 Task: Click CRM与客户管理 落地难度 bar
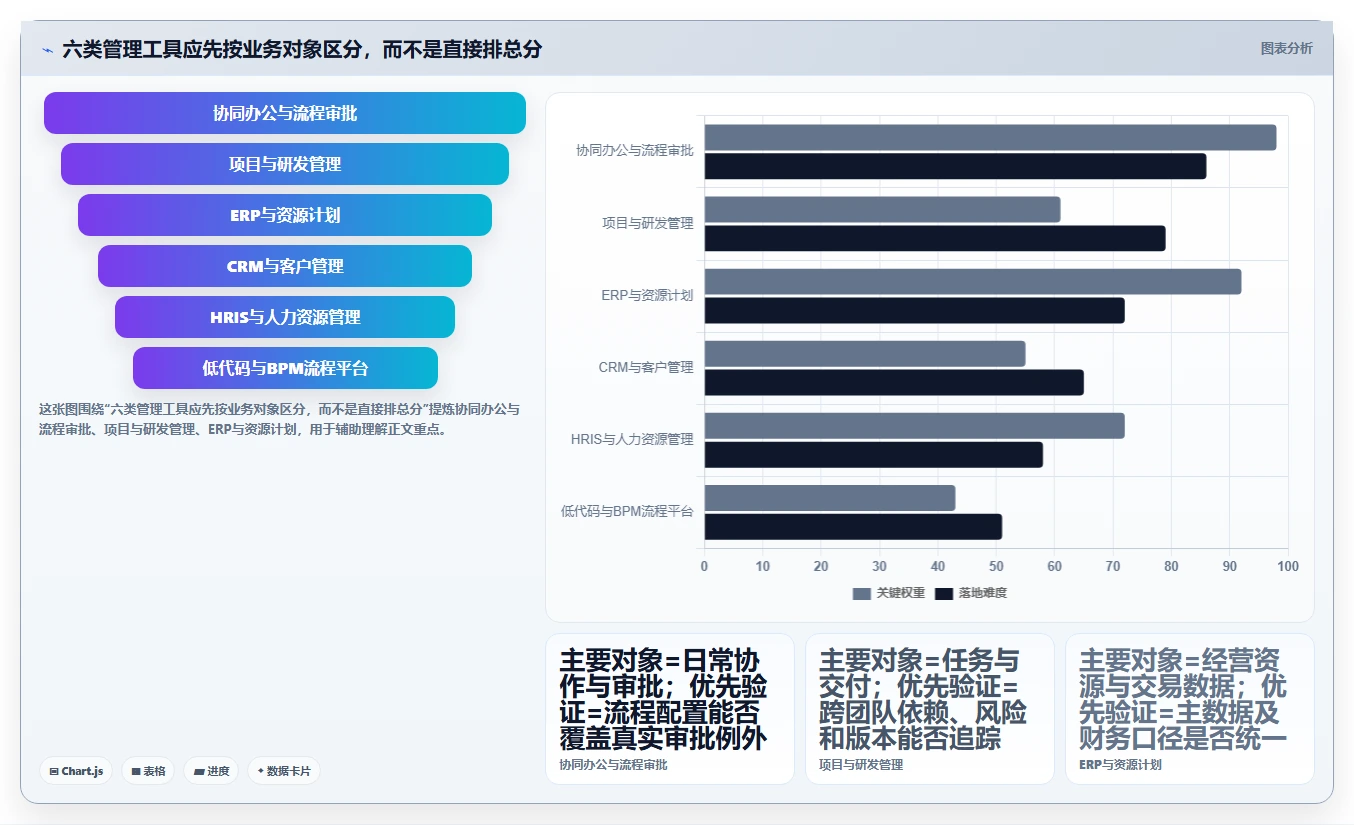click(x=894, y=382)
